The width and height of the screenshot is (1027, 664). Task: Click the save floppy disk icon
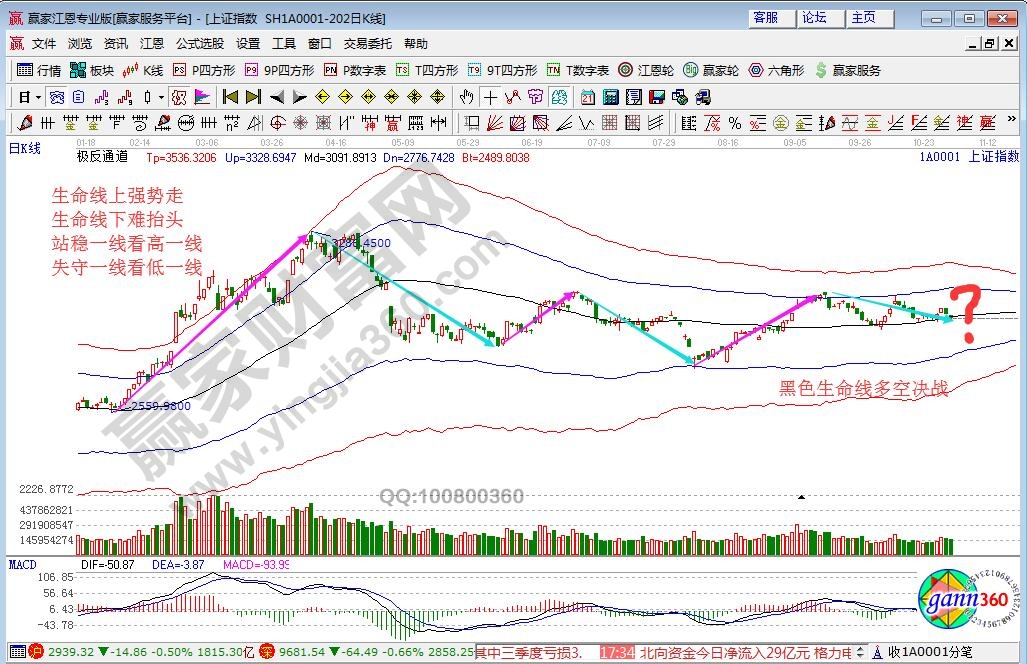(657, 97)
